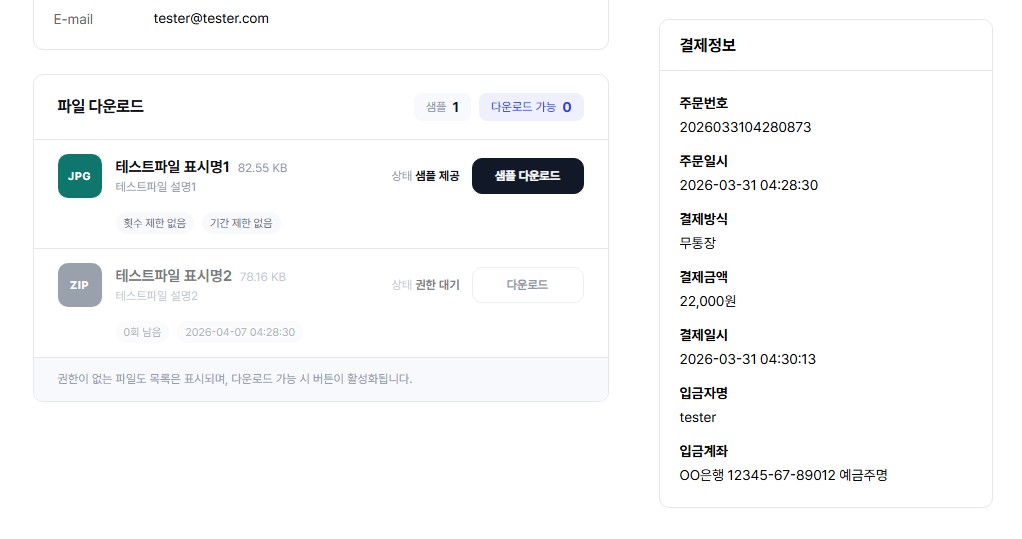Select the 다운로드 가능 0 badge
The height and width of the screenshot is (539, 1022).
pyautogui.click(x=531, y=107)
